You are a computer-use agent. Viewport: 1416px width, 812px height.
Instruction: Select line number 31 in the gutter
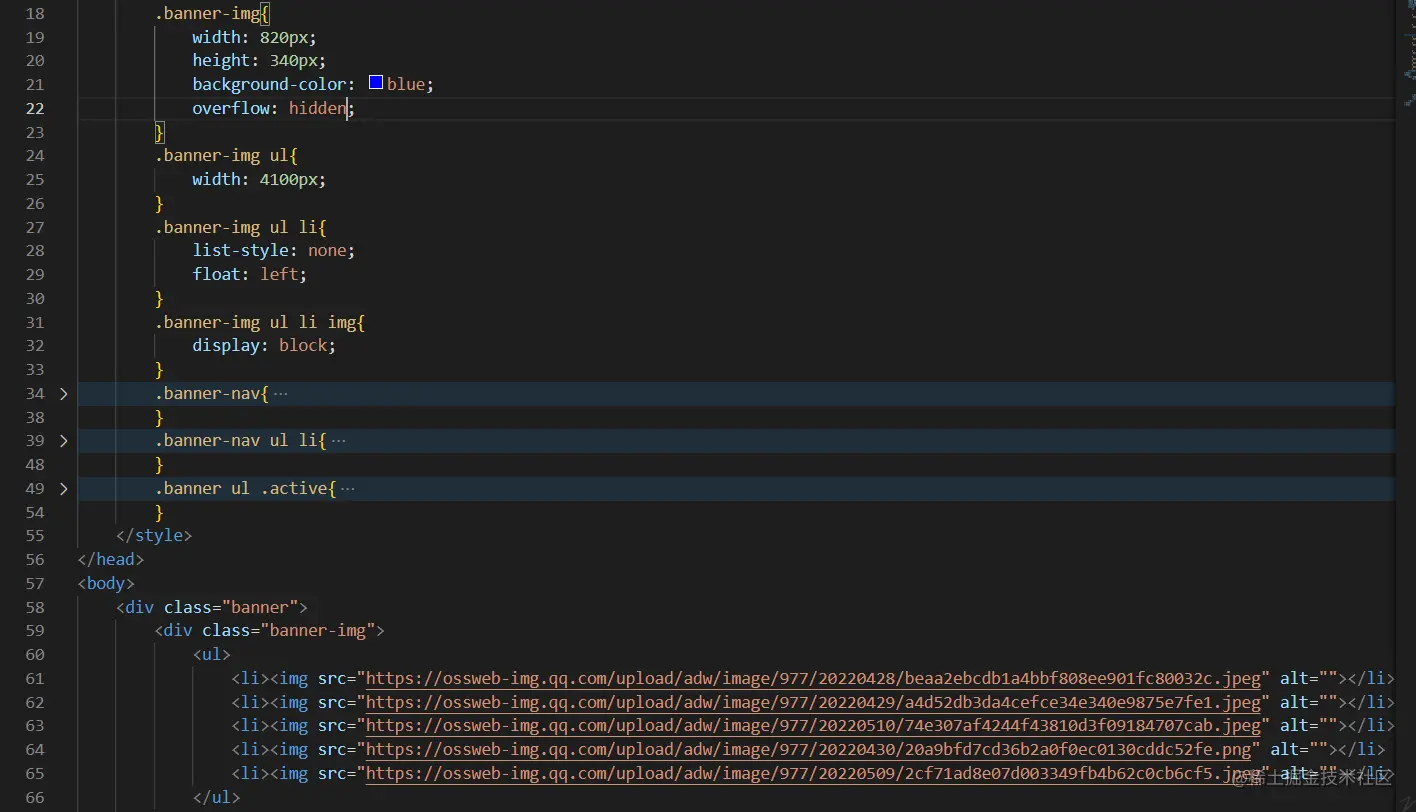click(x=35, y=323)
